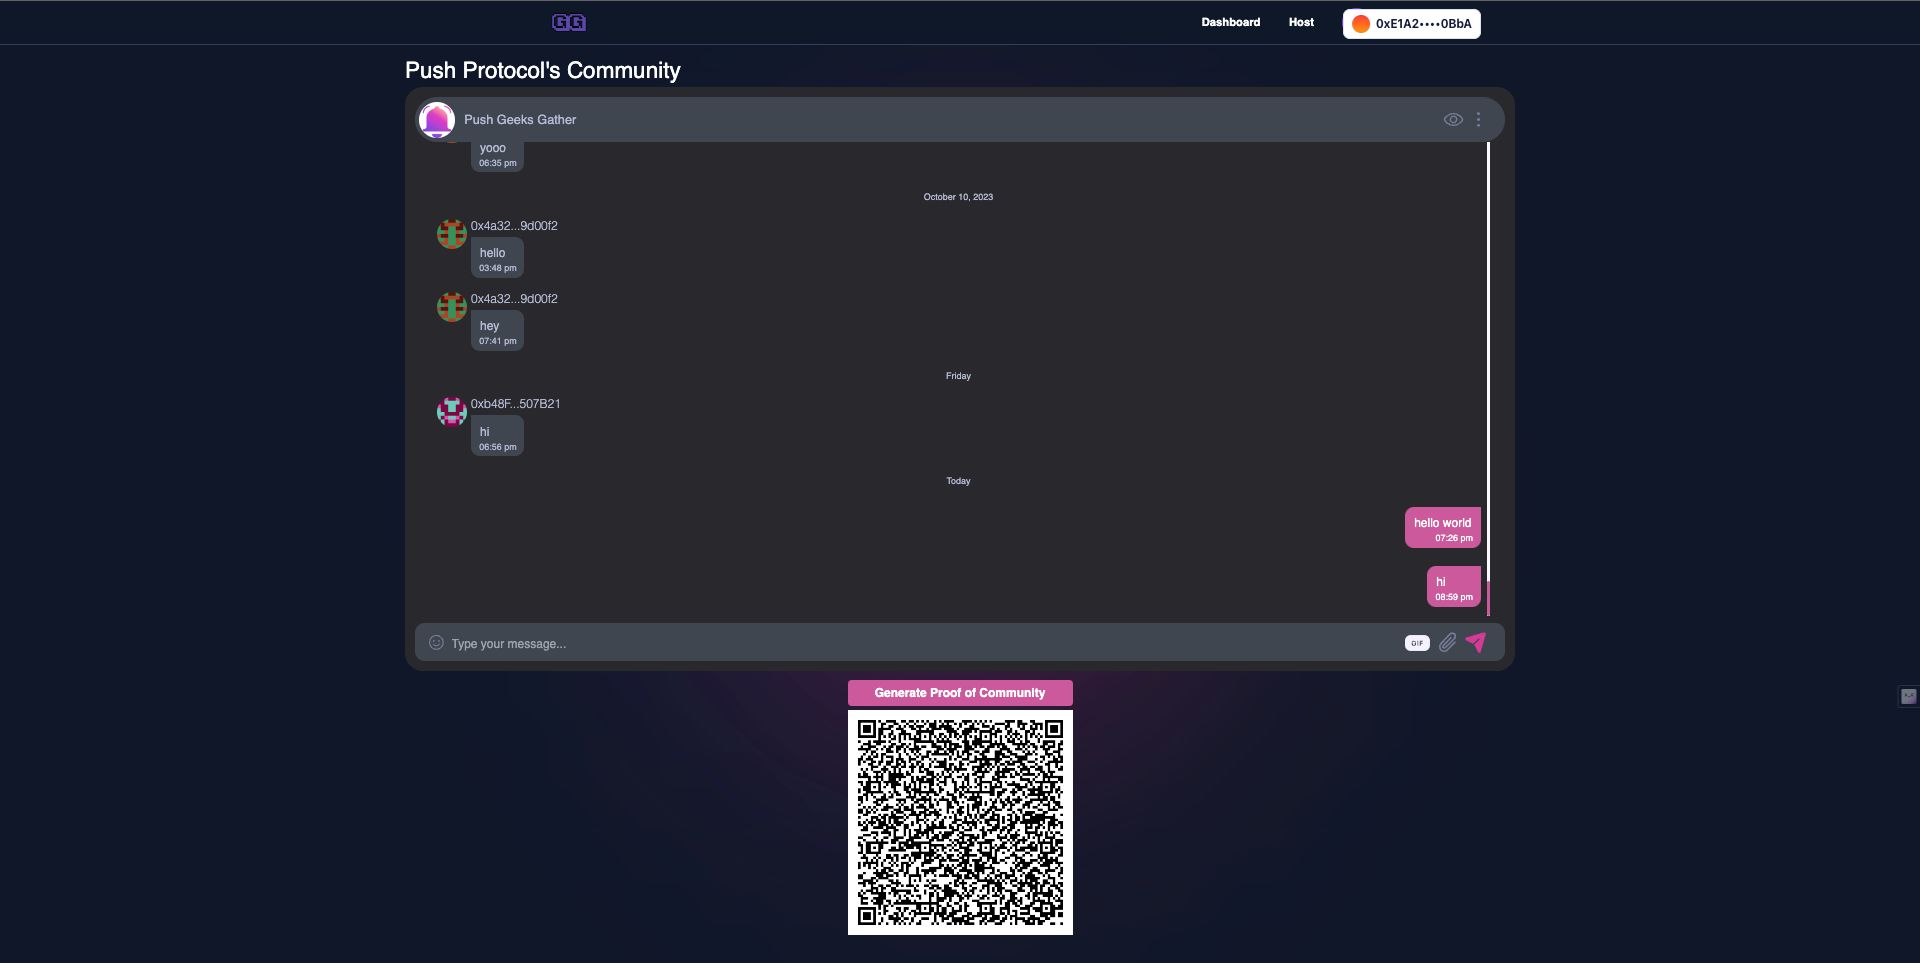Click the 'Push Geeks Gather' group name
The image size is (1920, 963).
click(x=520, y=119)
